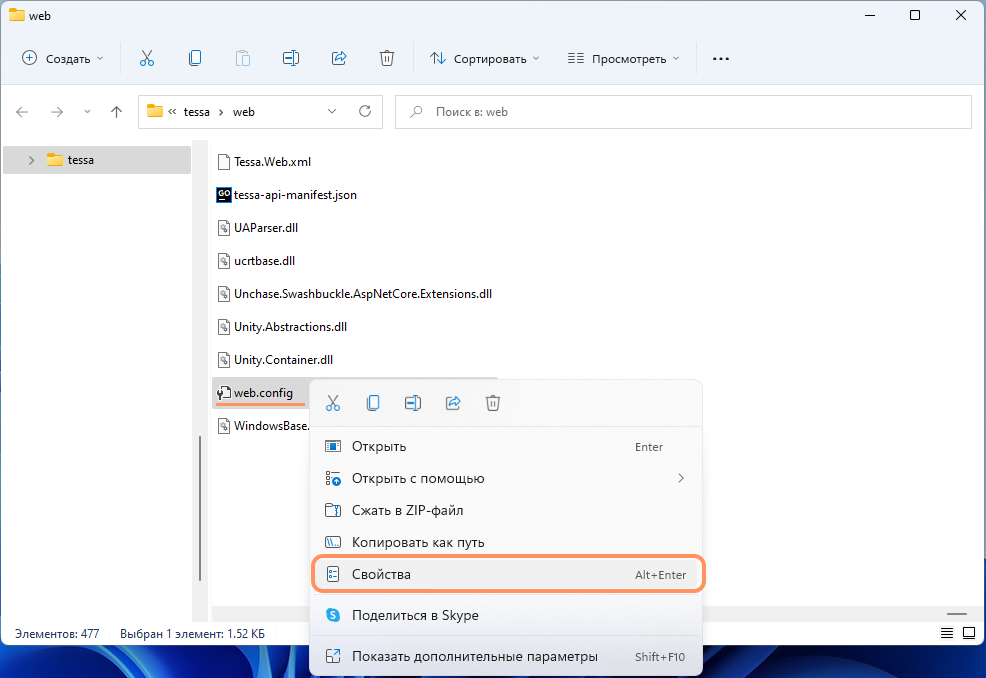Open the Просмотреть view options dropdown

tap(623, 59)
